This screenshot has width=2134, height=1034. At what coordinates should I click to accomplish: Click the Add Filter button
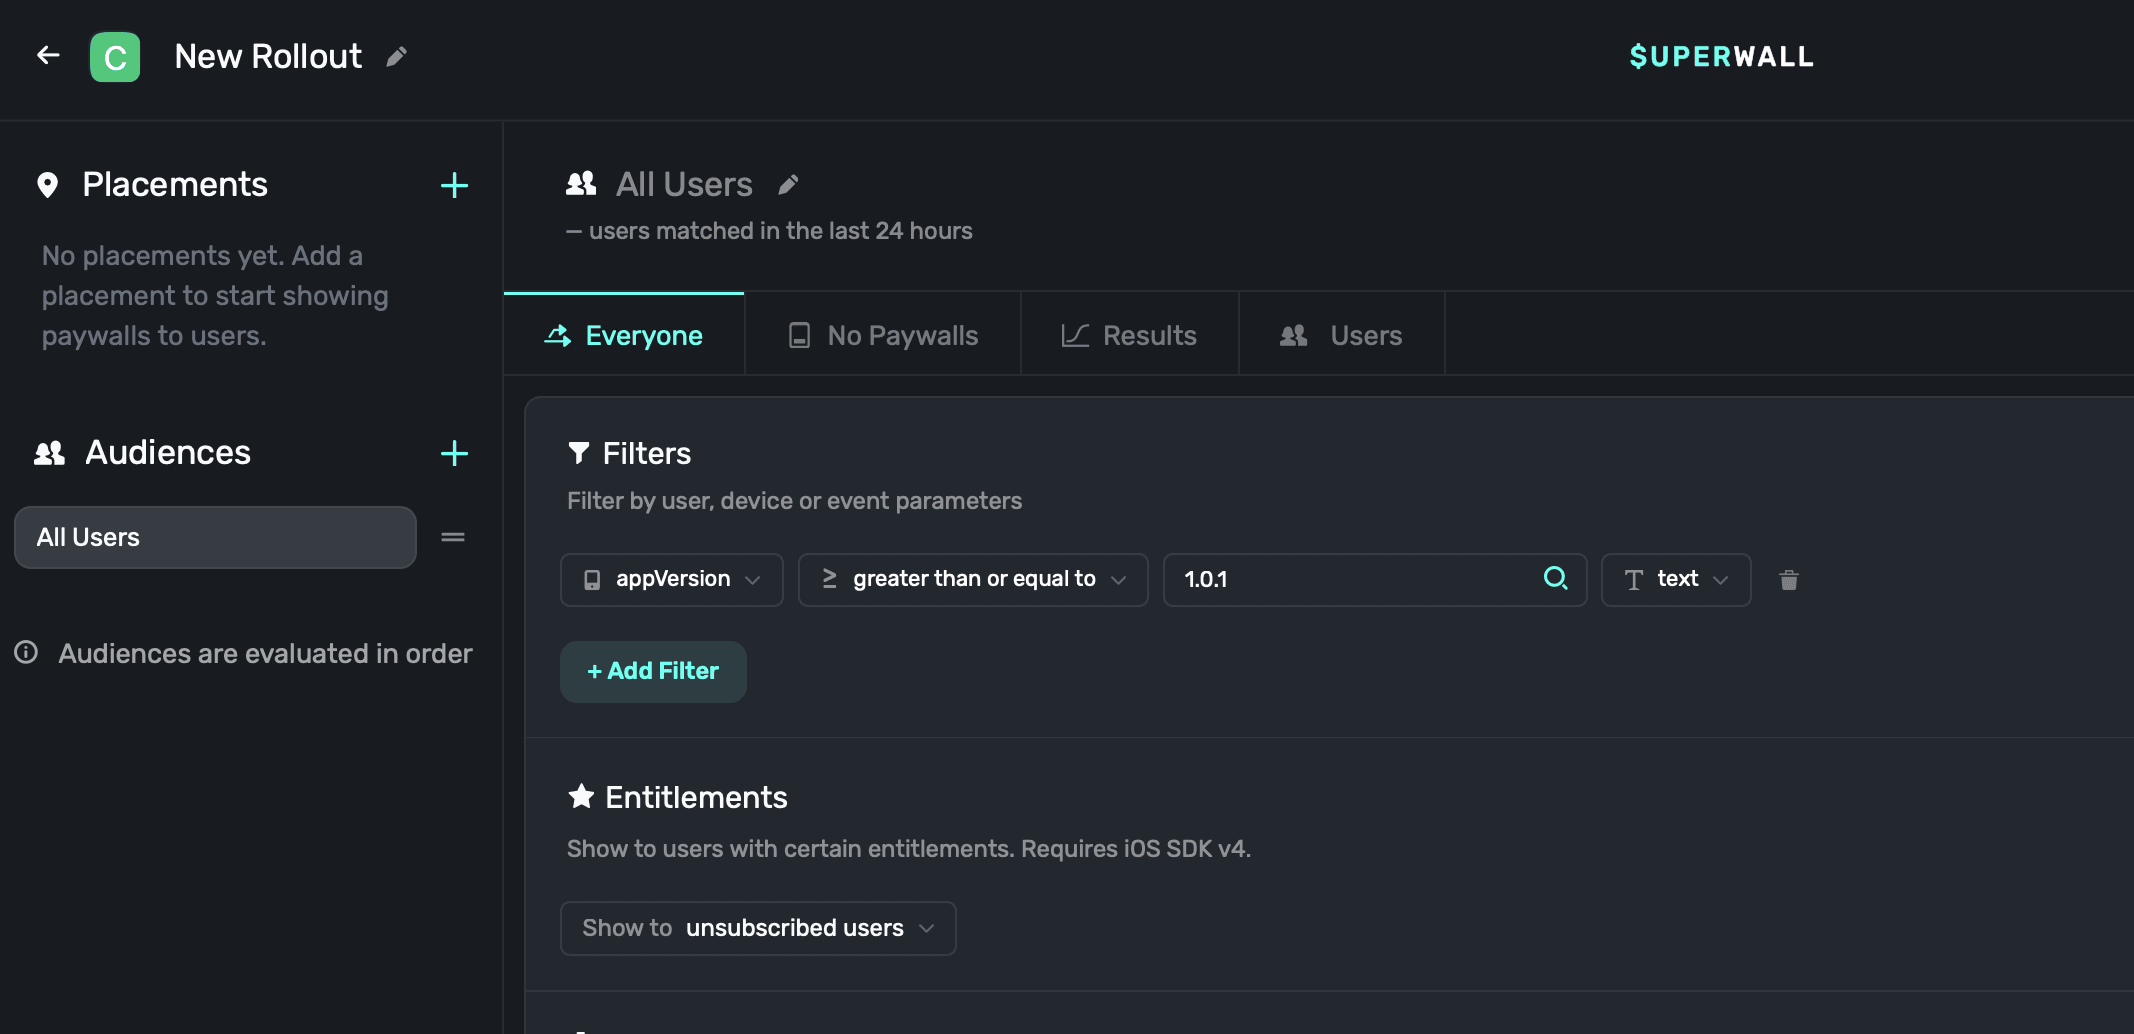pos(653,672)
